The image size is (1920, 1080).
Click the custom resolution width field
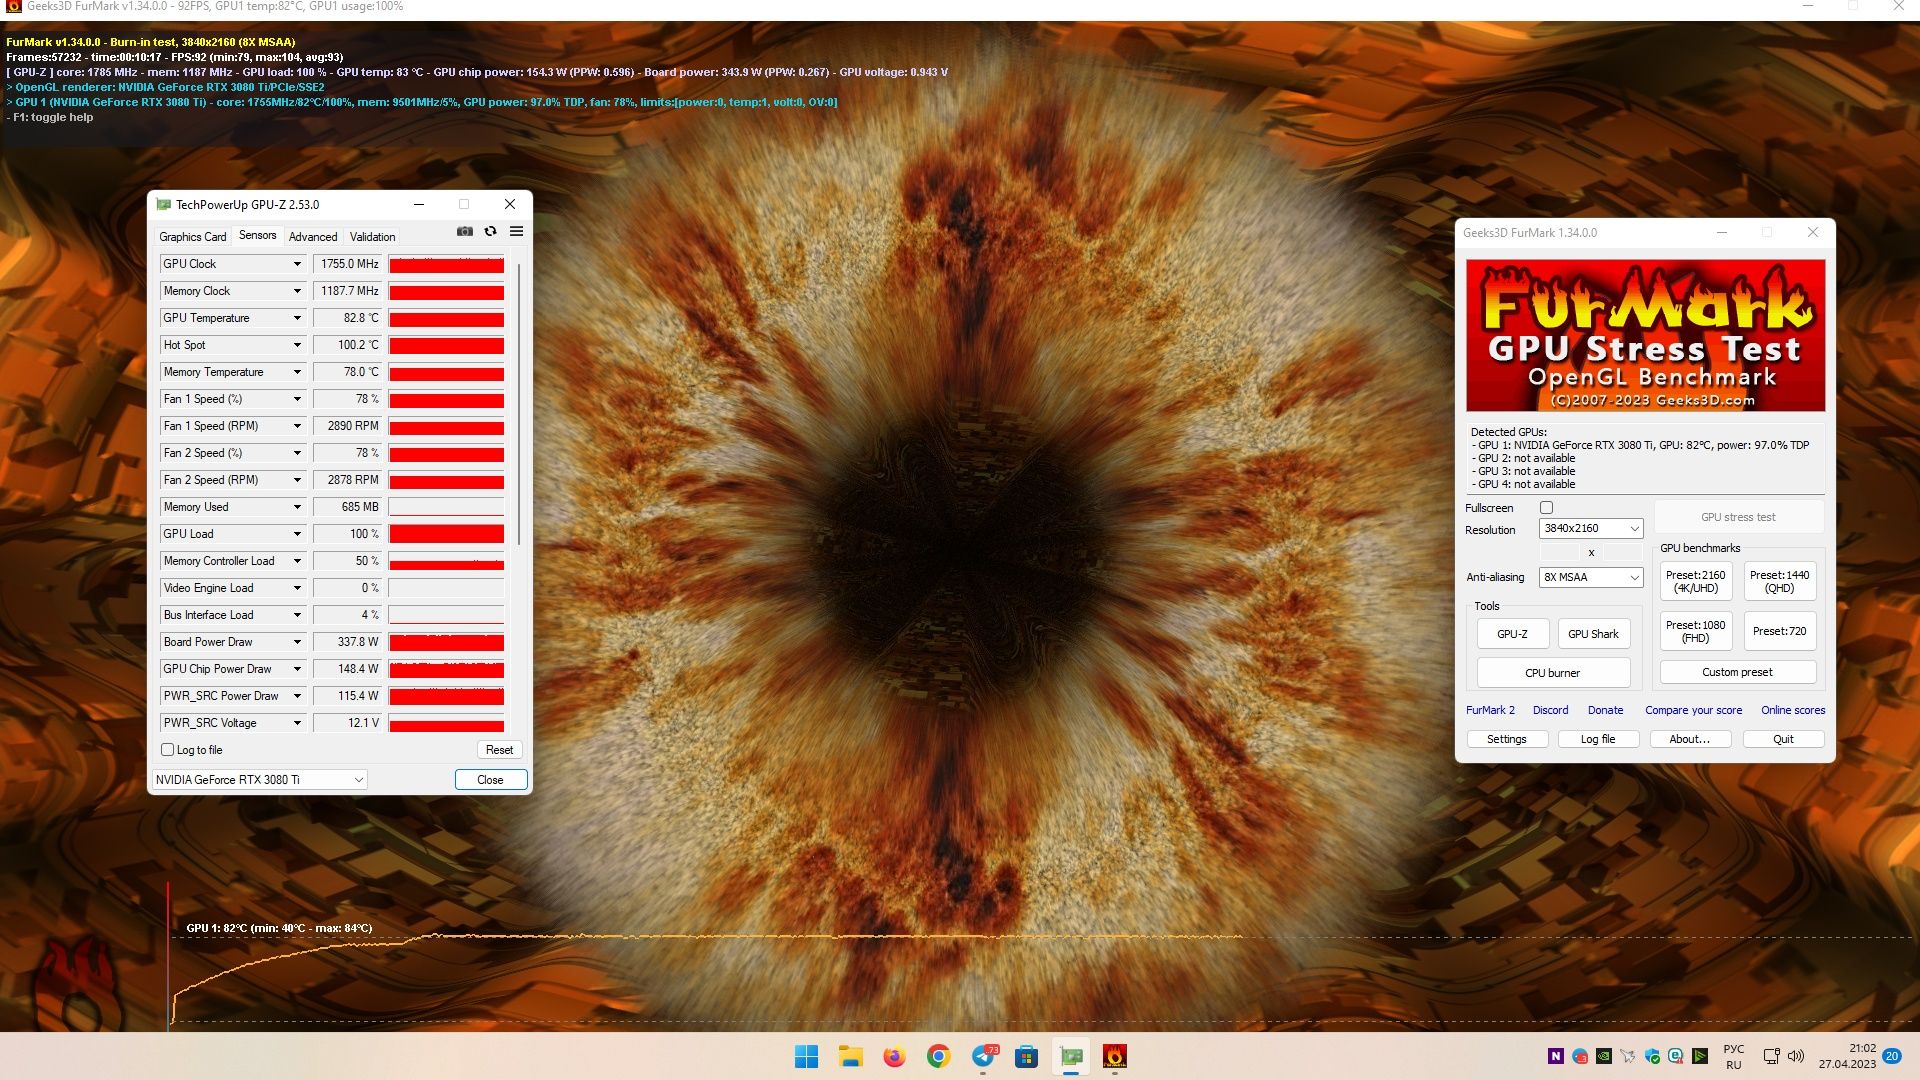pyautogui.click(x=1560, y=552)
